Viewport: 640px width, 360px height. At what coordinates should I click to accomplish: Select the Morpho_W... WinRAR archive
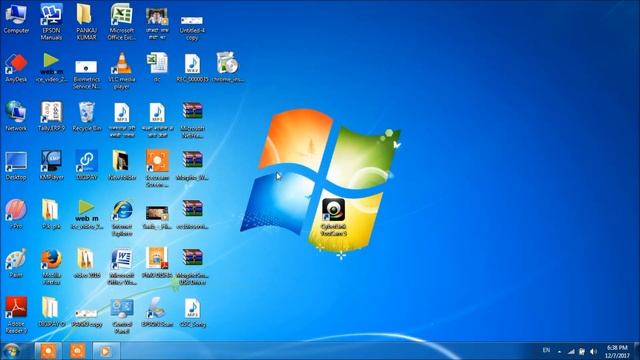click(192, 165)
